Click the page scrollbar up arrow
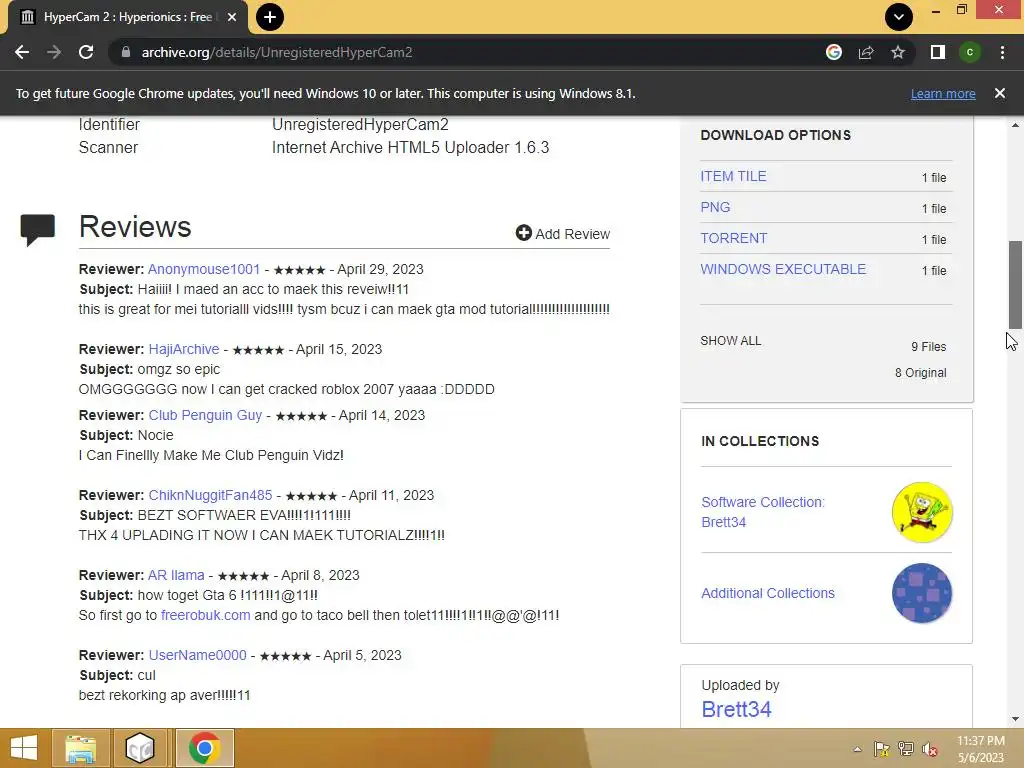Viewport: 1024px width, 768px height. point(1015,125)
